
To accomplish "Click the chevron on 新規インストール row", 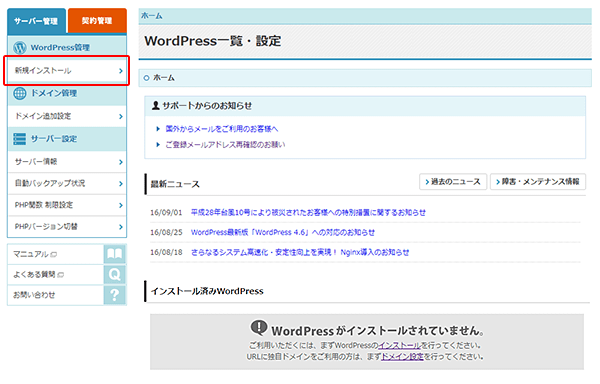I will [121, 71].
